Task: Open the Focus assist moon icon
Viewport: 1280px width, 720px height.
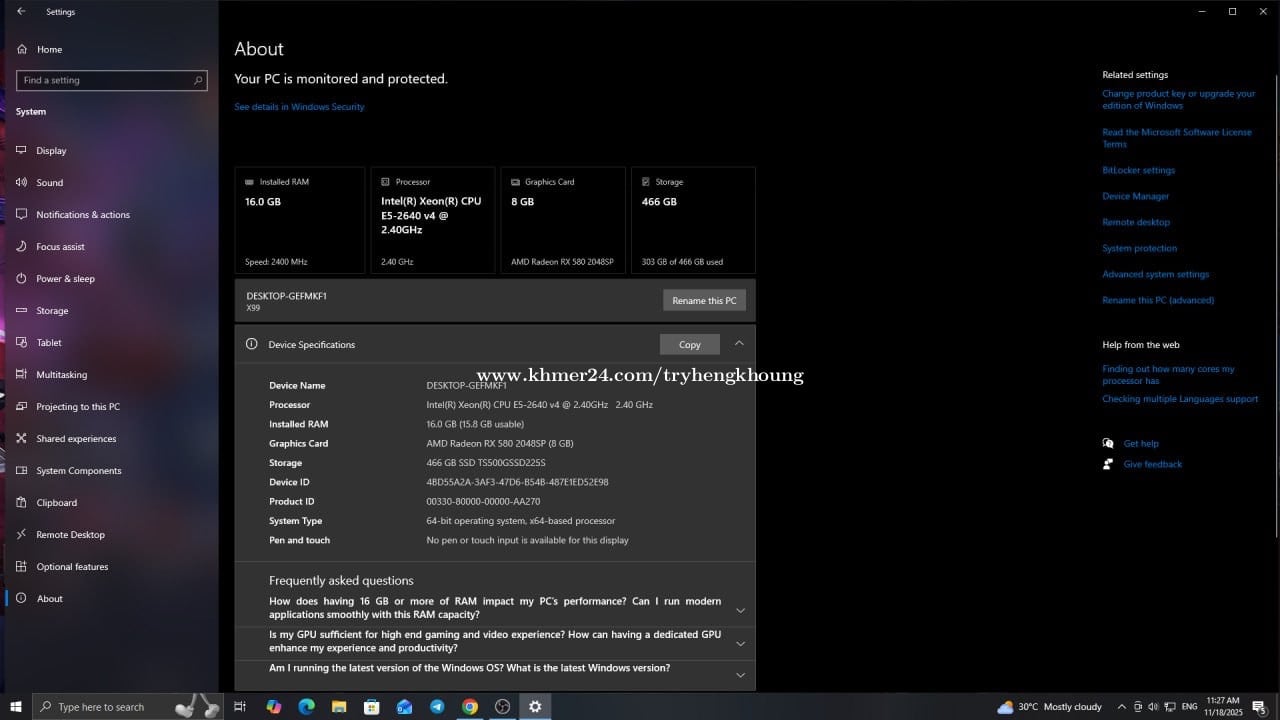Action: pos(22,247)
